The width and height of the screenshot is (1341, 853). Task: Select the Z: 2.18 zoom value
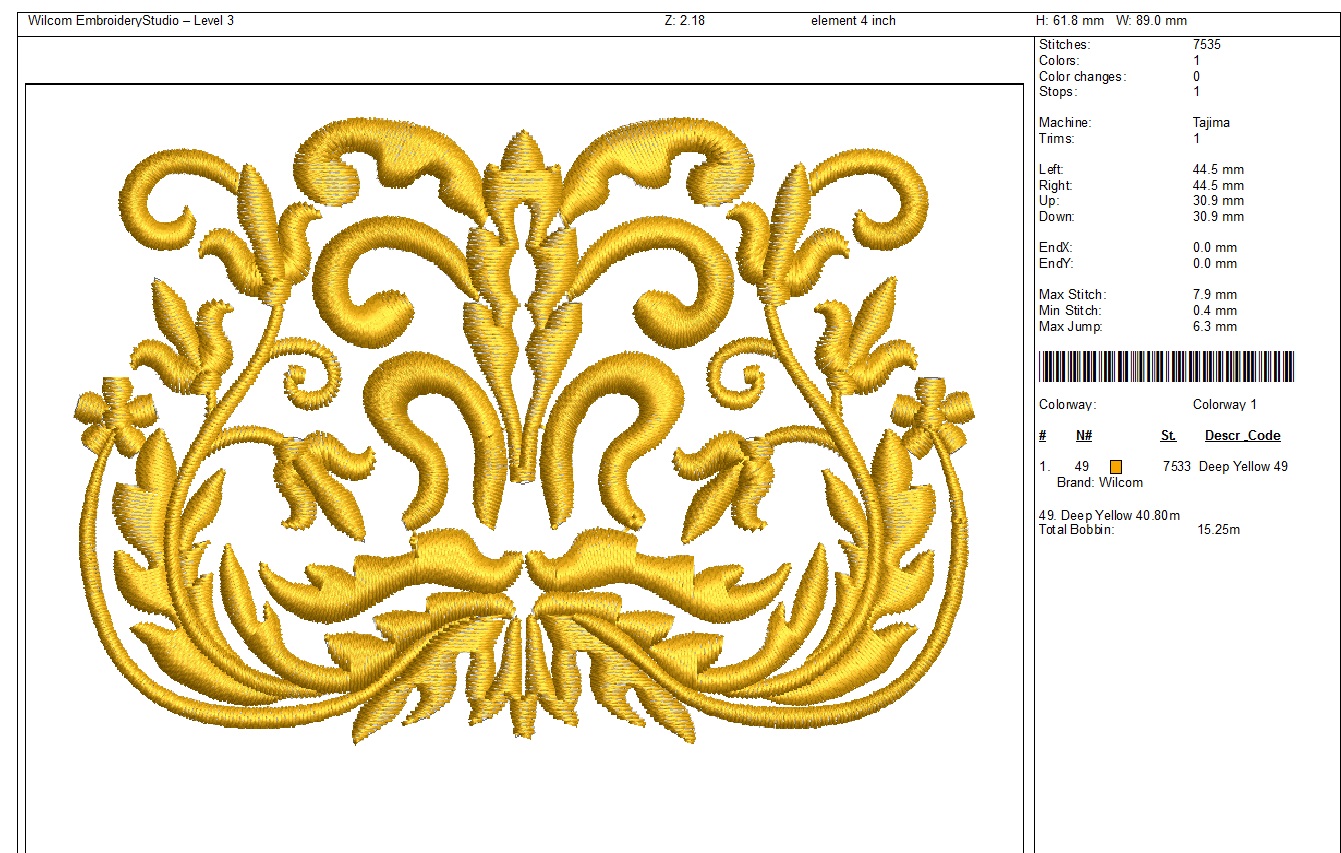(684, 20)
